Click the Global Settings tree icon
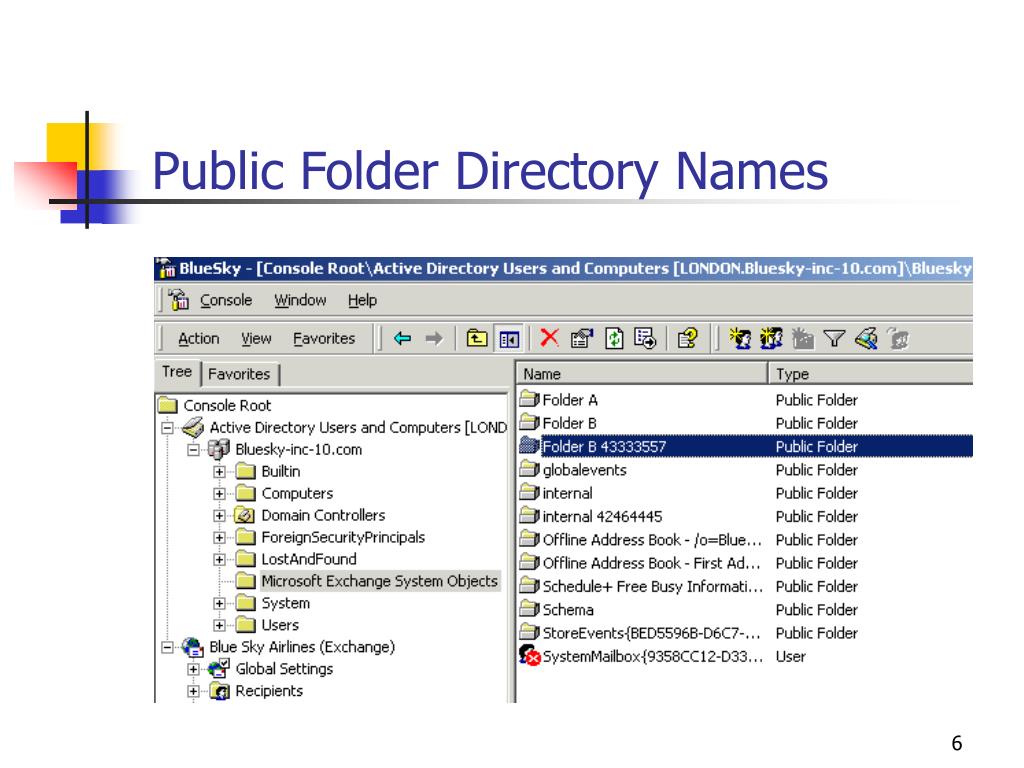 tap(219, 669)
